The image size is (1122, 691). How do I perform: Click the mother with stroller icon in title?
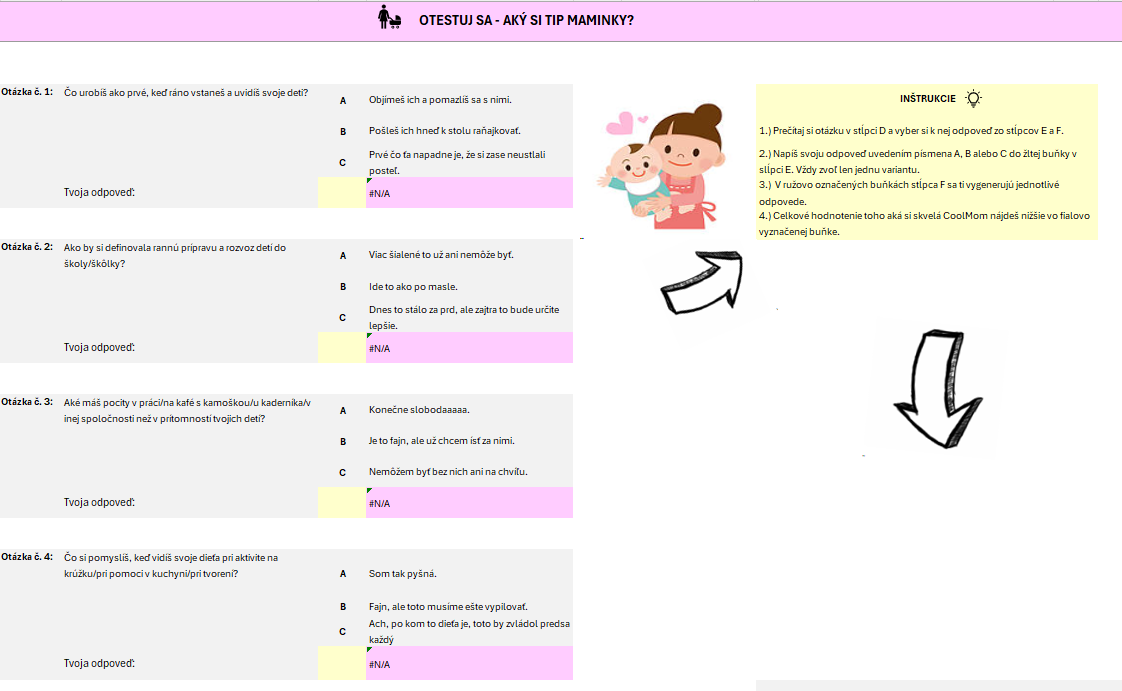(389, 19)
